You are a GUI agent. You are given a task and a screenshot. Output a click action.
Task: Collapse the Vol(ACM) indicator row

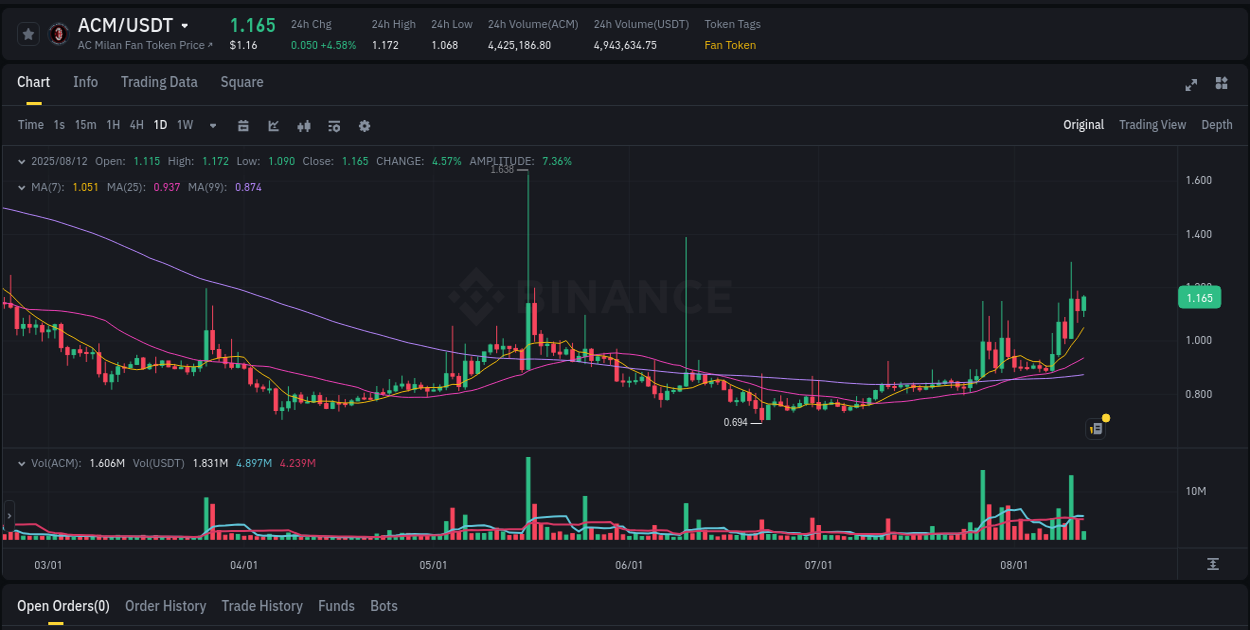pyautogui.click(x=22, y=463)
